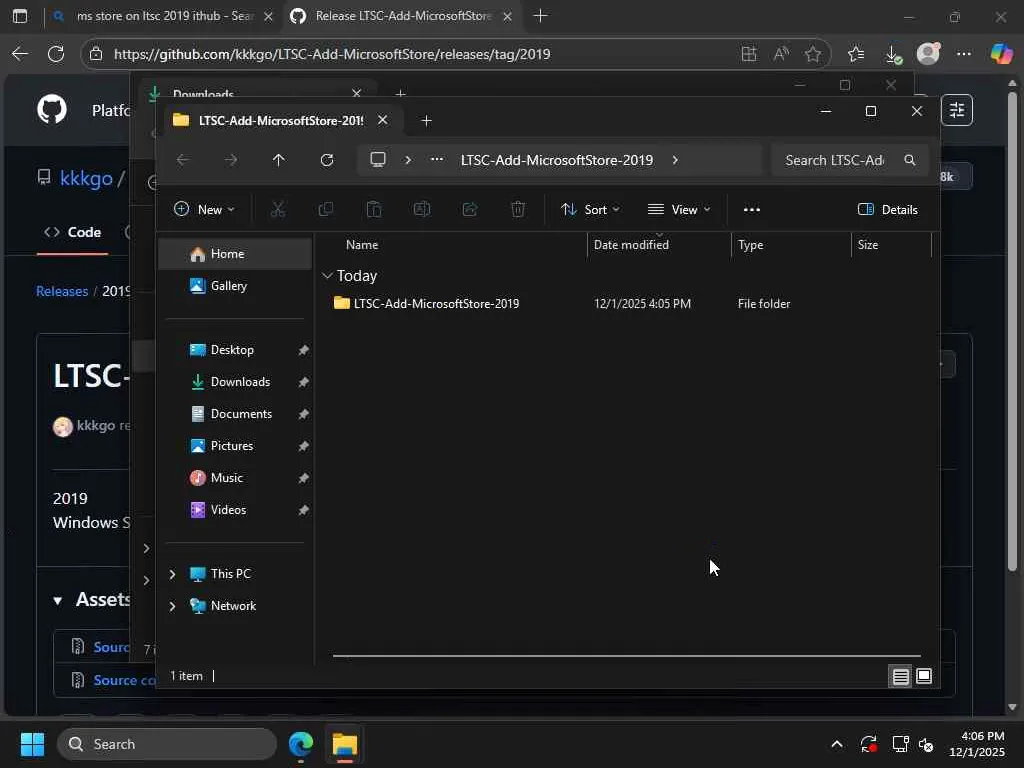
Task: Click the Paste icon in Explorer toolbar
Action: tap(374, 210)
